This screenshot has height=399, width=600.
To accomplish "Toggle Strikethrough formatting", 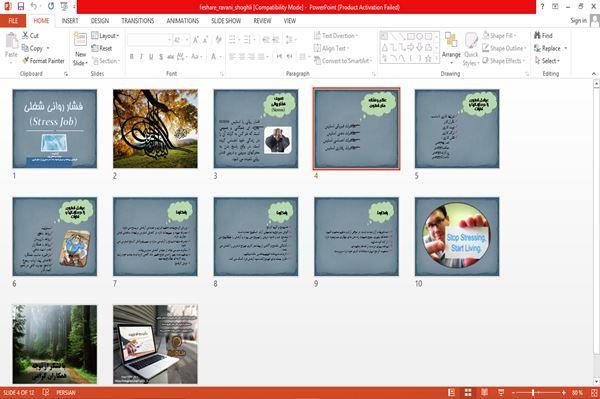I will (x=170, y=57).
